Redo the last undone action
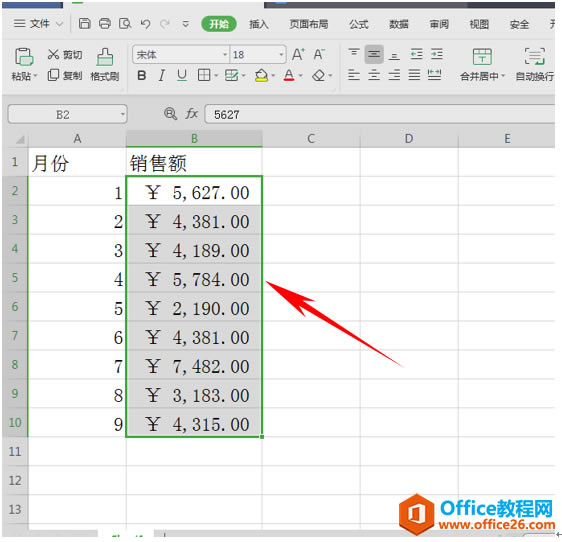Viewport: 562px width, 542px height. (x=165, y=24)
